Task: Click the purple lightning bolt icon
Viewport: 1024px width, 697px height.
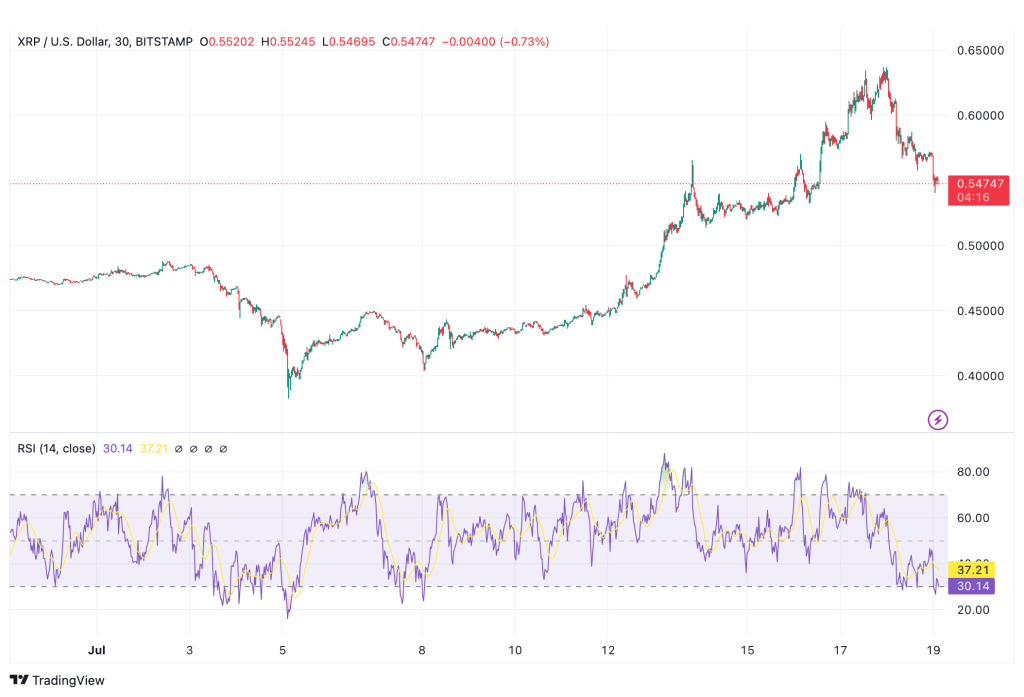Action: point(938,420)
